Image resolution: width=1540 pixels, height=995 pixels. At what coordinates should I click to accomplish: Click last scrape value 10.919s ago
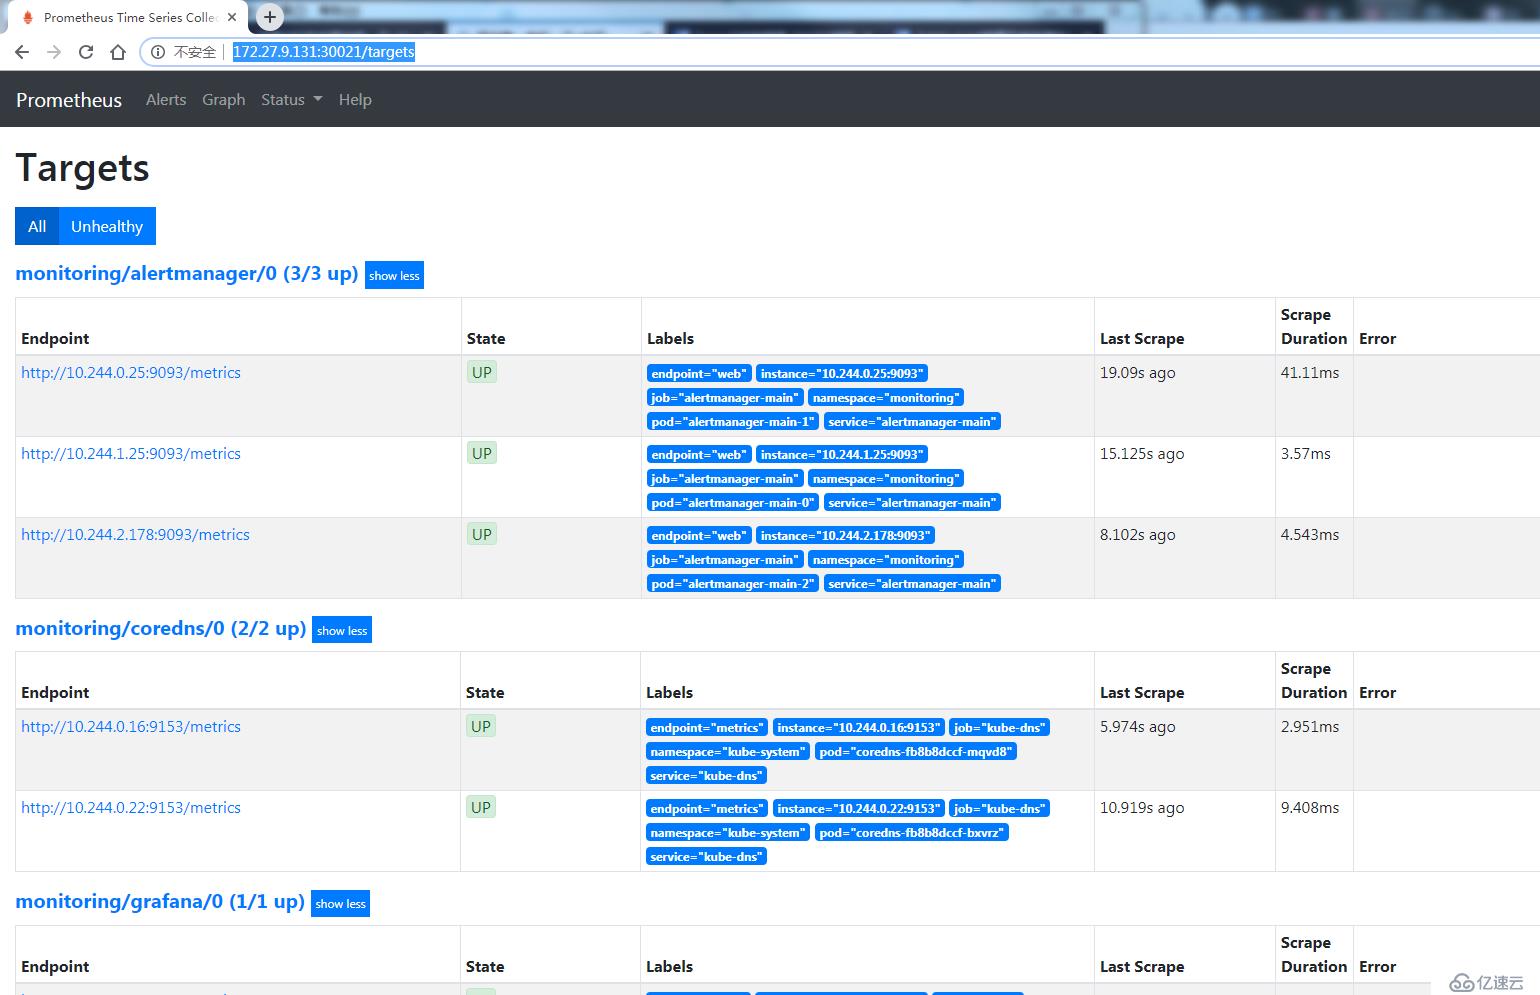[x=1142, y=808]
